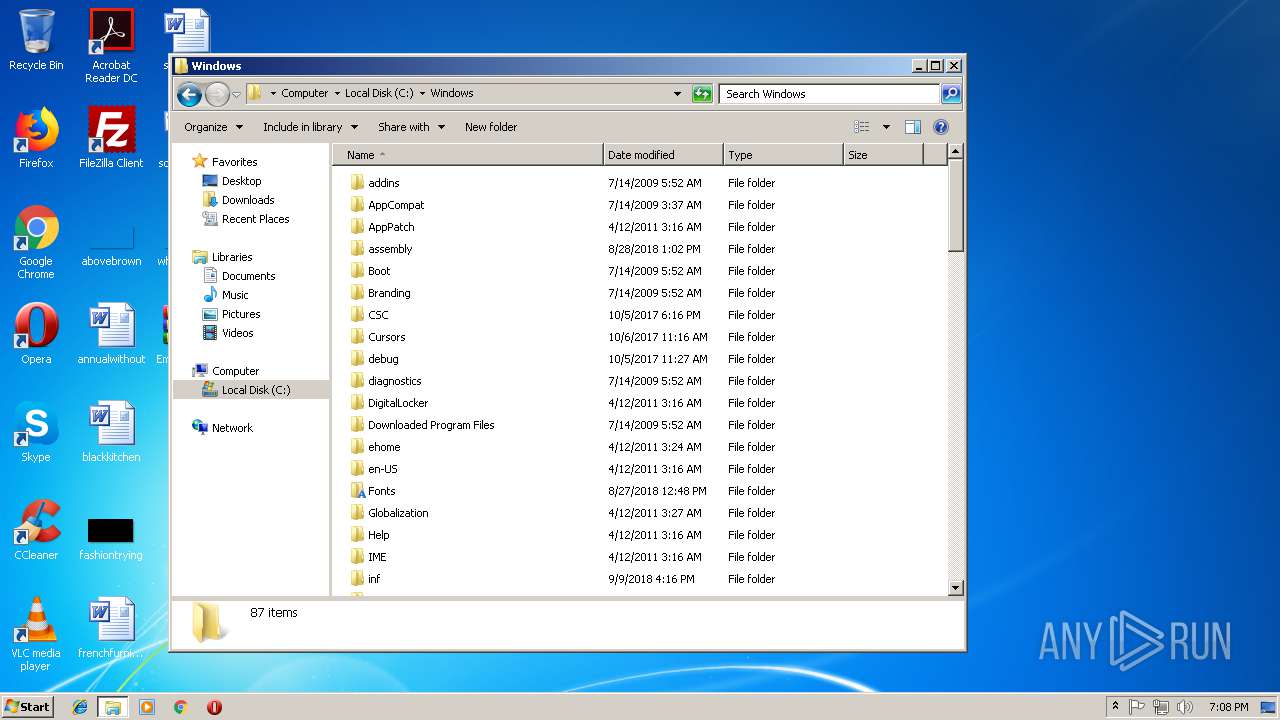Click Windows Media Player taskbar icon
Viewport: 1280px width, 720px height.
[x=147, y=707]
